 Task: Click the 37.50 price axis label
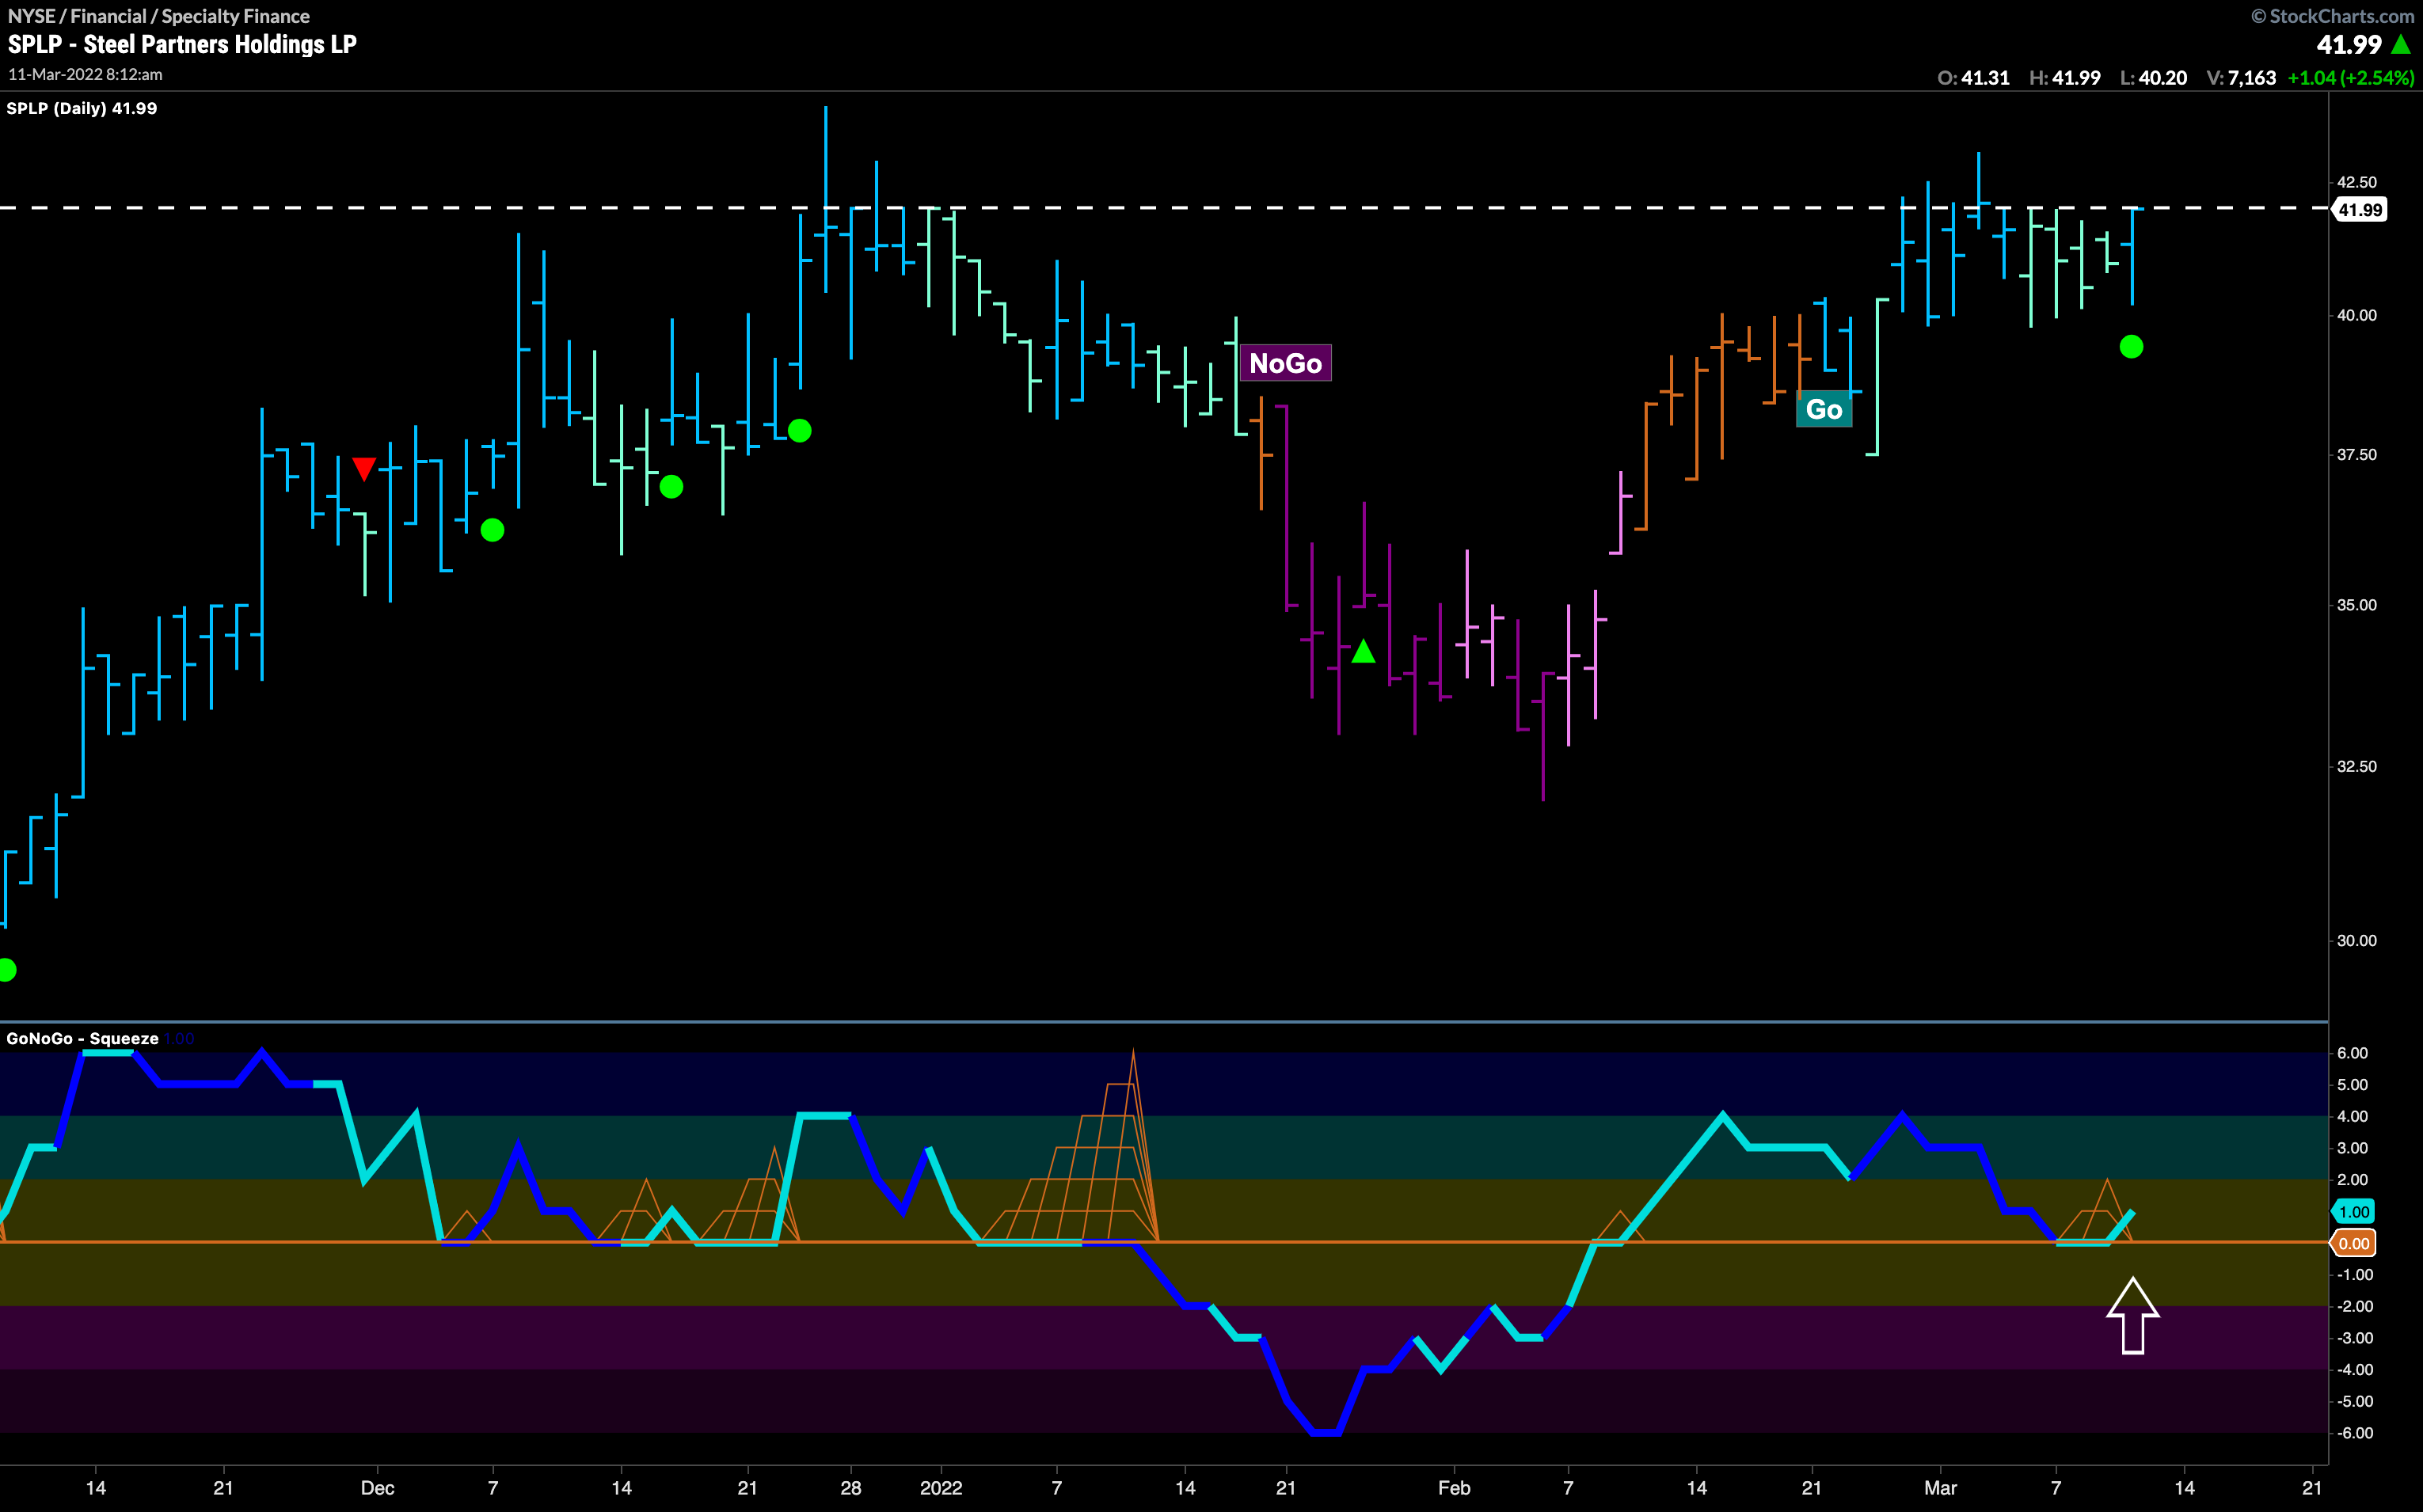2356,454
